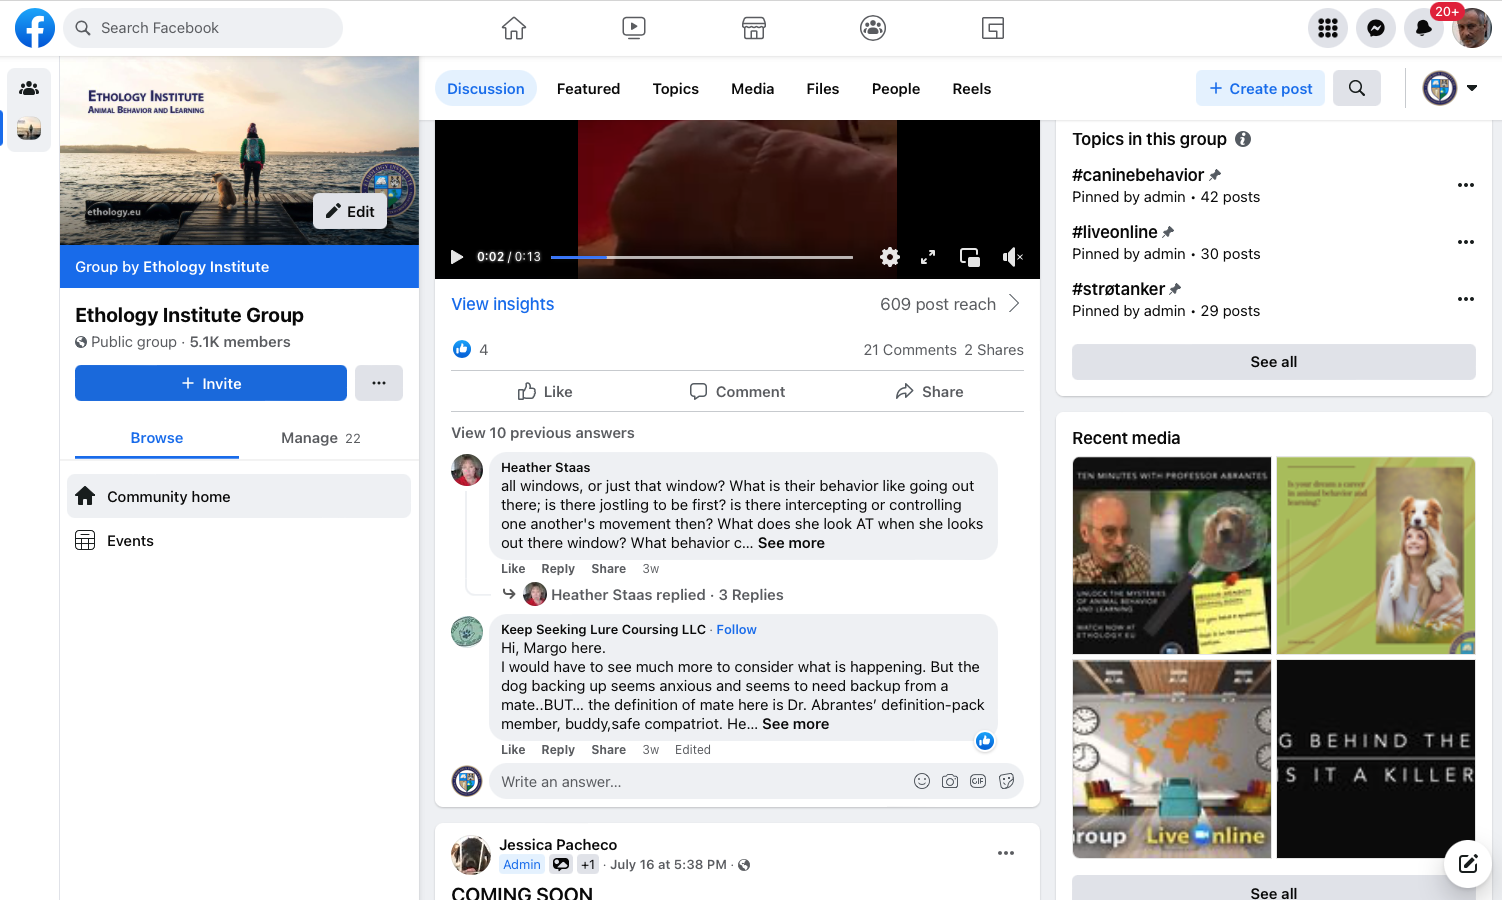This screenshot has height=900, width=1502.
Task: Open the 21 Comments list
Action: click(910, 350)
